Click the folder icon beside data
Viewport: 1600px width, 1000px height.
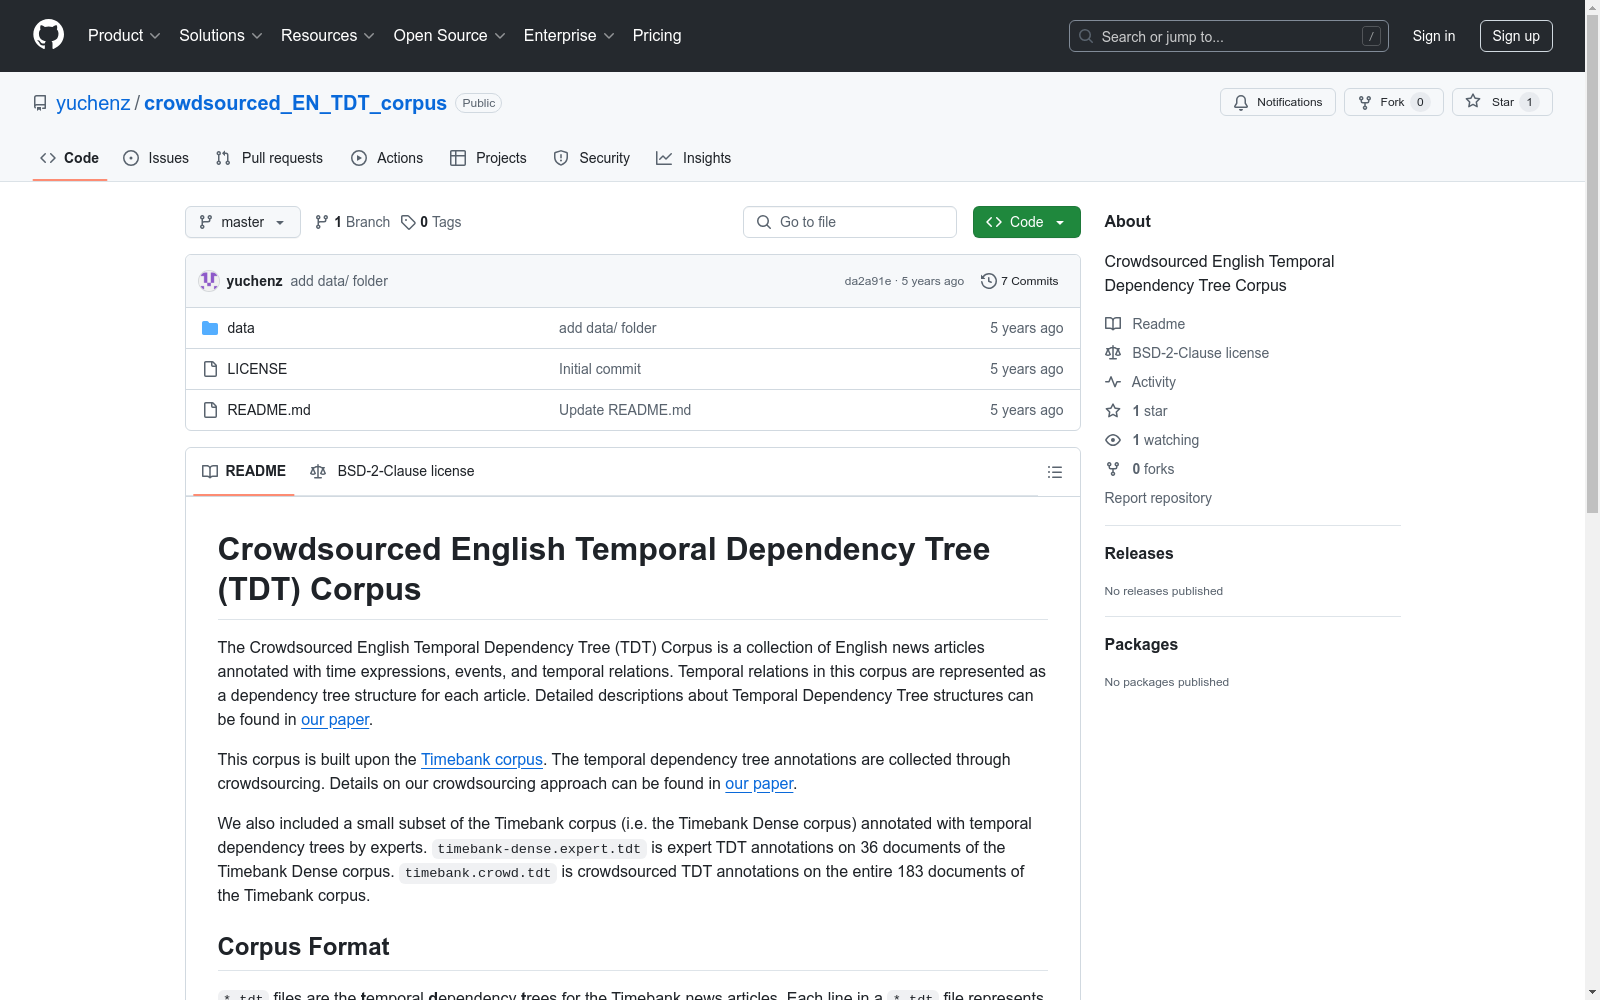point(210,328)
